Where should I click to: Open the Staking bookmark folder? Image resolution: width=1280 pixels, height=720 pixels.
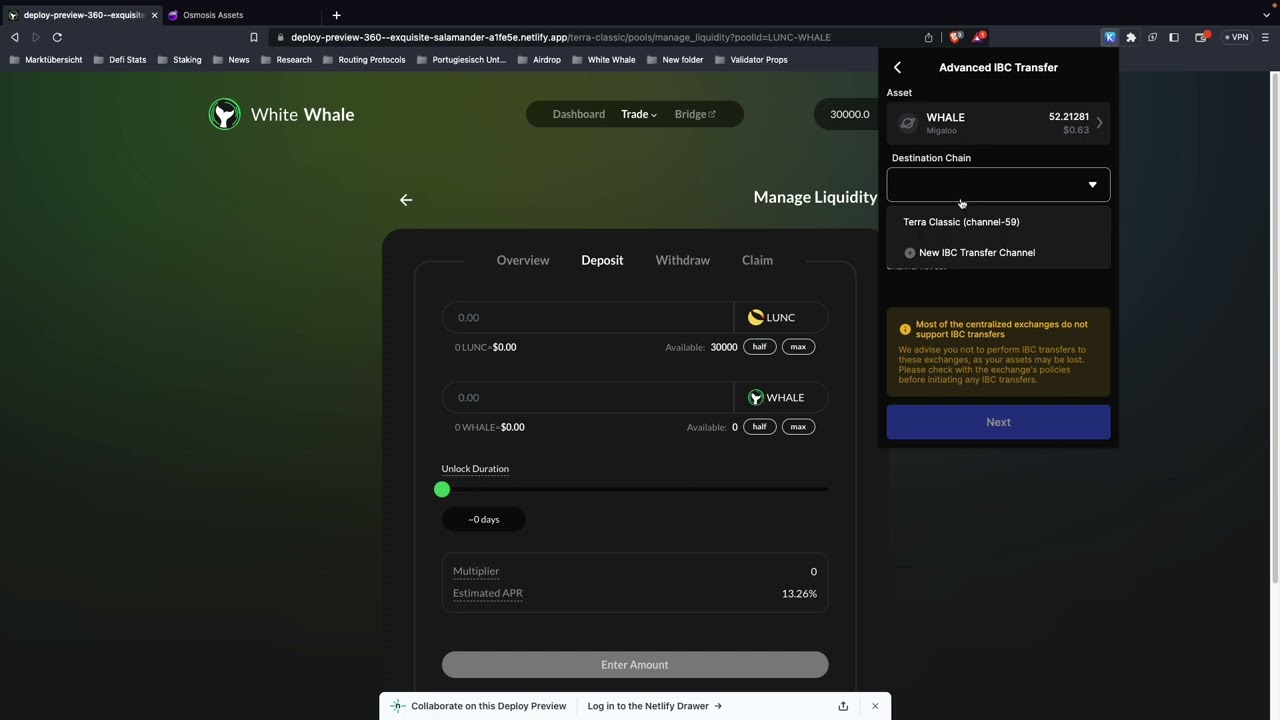[x=179, y=60]
